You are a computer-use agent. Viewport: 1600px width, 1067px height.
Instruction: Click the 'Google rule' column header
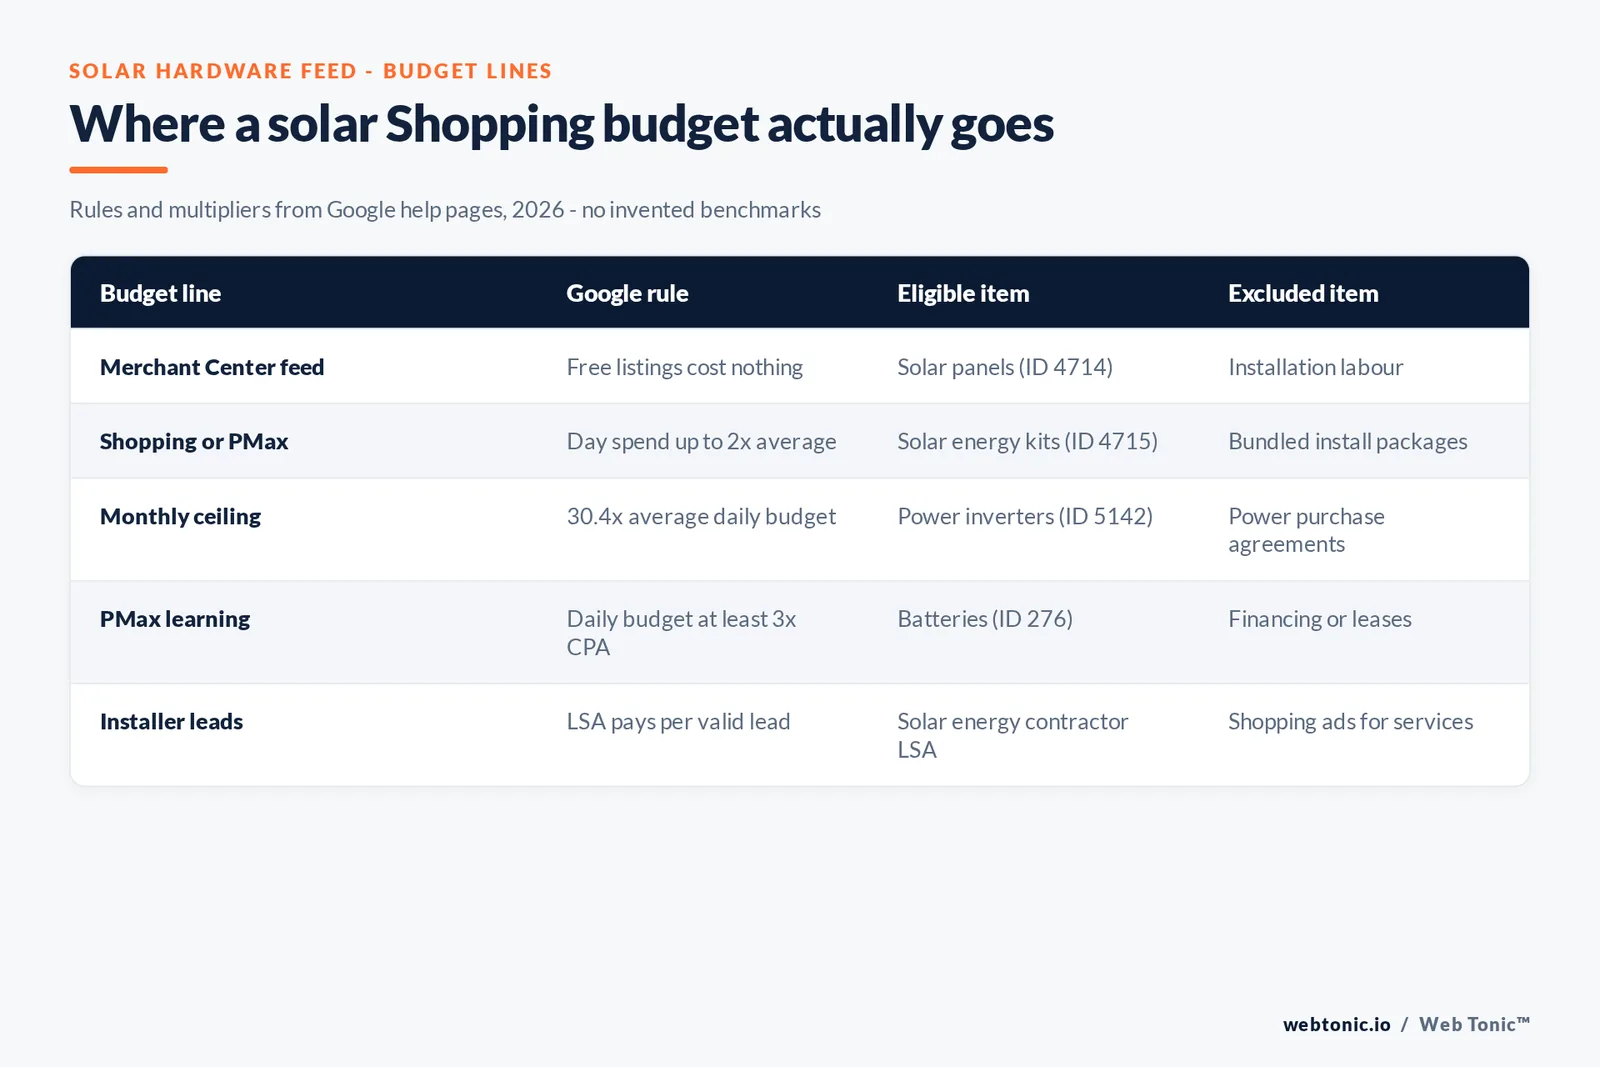(627, 293)
